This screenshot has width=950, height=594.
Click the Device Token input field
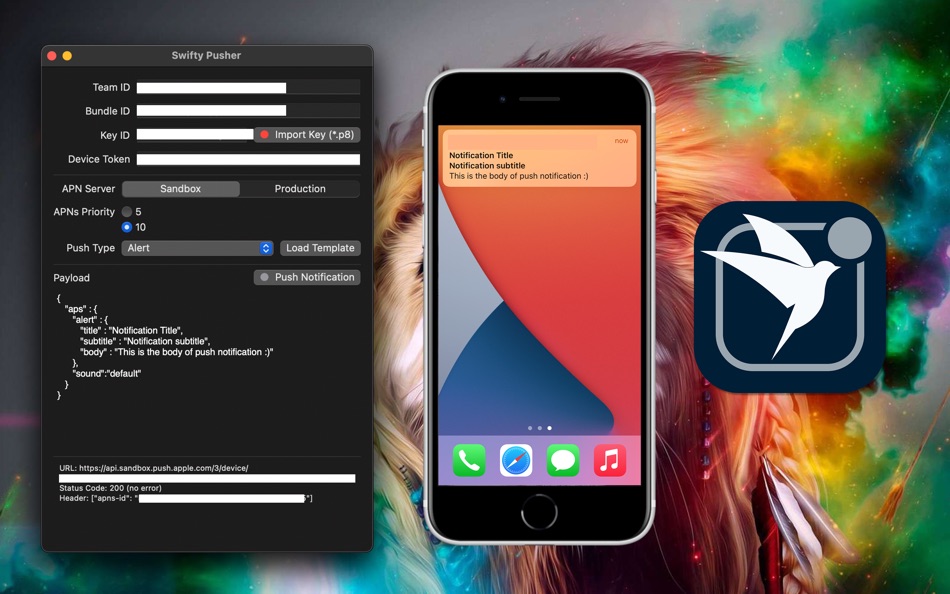(x=248, y=159)
